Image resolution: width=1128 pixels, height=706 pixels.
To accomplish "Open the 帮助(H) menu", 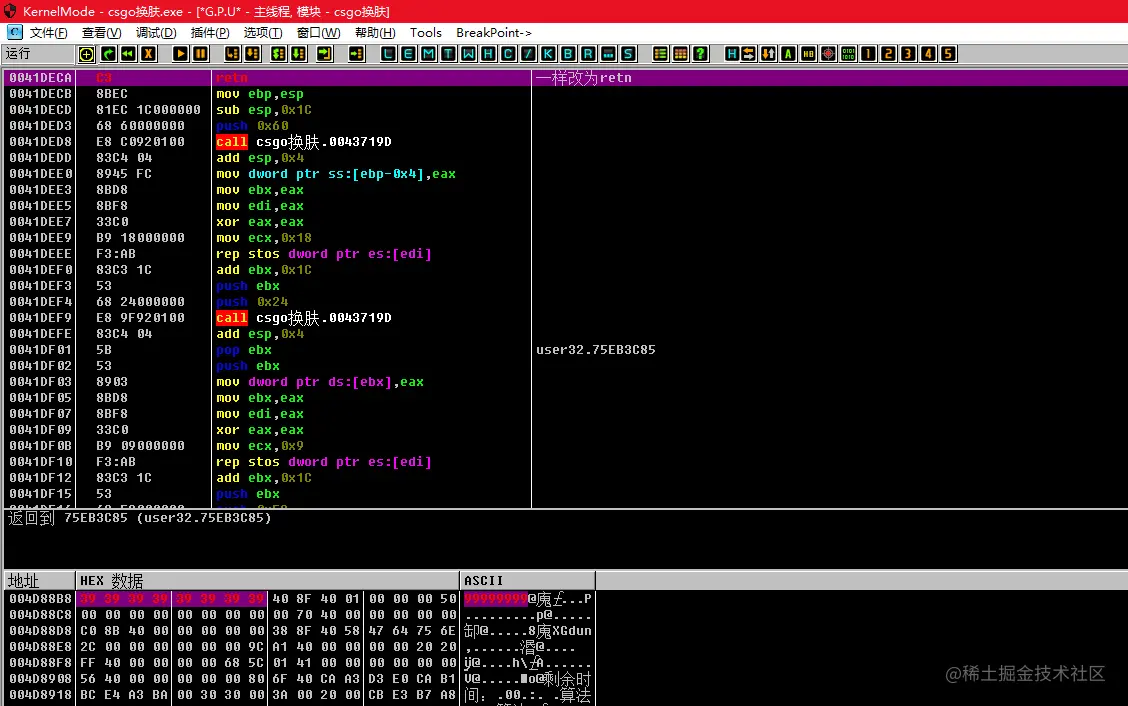I will tap(375, 33).
